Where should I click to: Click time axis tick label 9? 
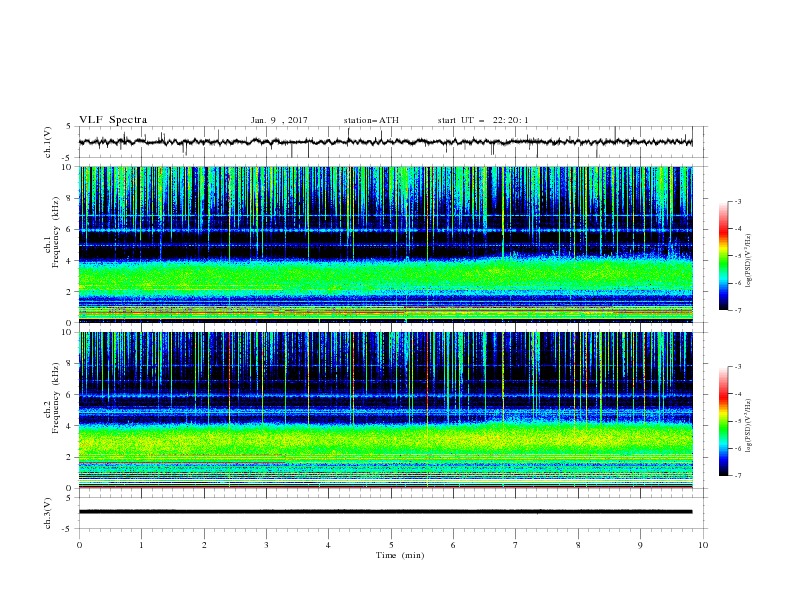(x=640, y=545)
